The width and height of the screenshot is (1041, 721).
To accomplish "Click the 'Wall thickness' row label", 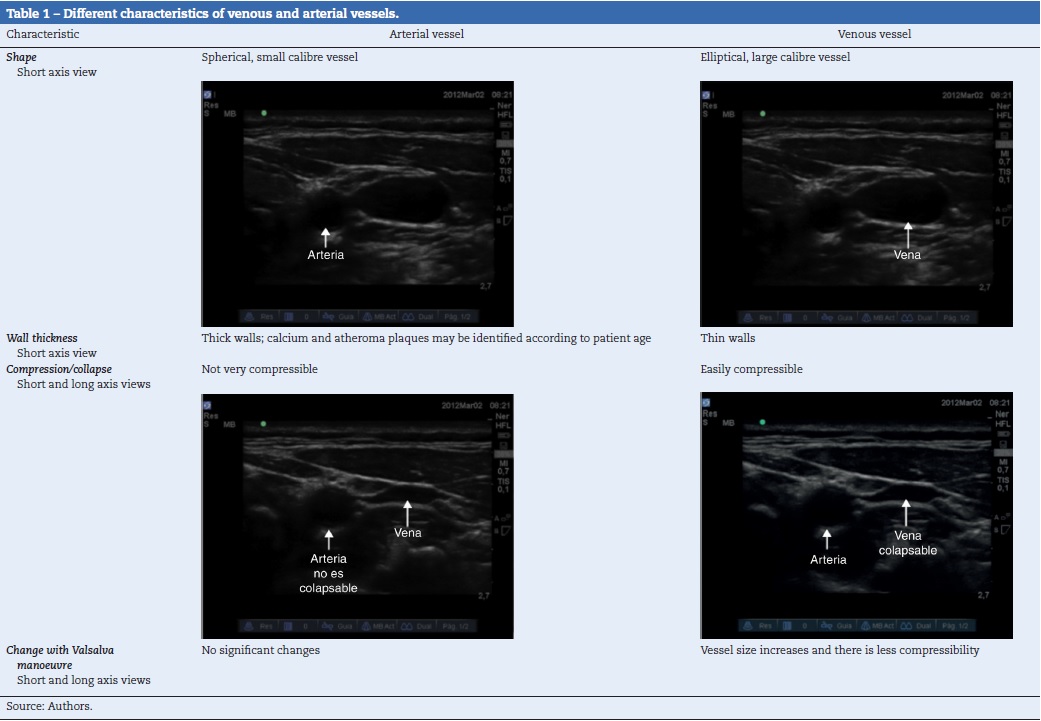I will (42, 338).
